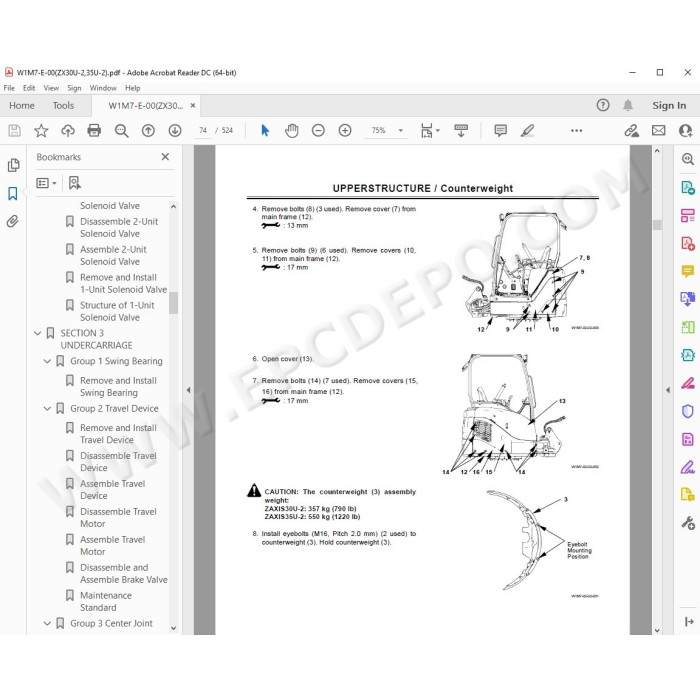Open the Assemble 2-Unit Solenoid Valve bookmark
This screenshot has width=700, height=700.
(x=113, y=255)
